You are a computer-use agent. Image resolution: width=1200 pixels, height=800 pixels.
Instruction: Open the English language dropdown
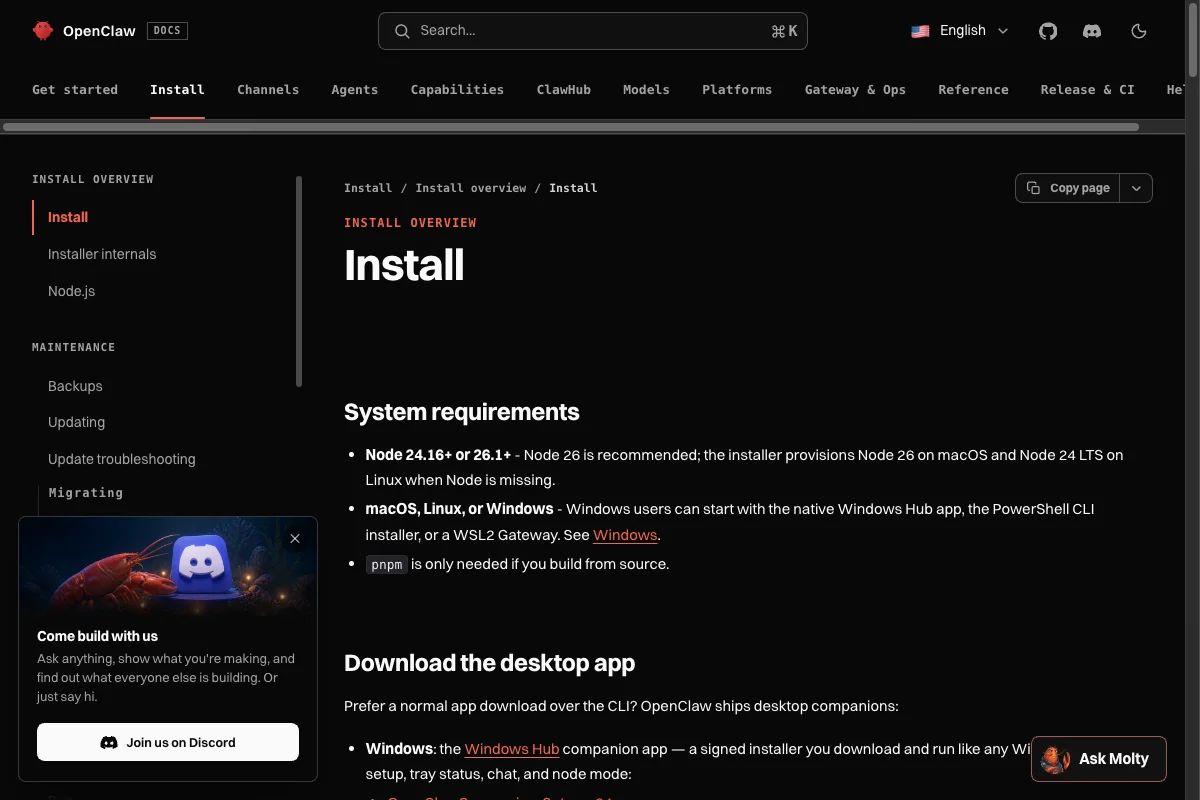(x=960, y=31)
